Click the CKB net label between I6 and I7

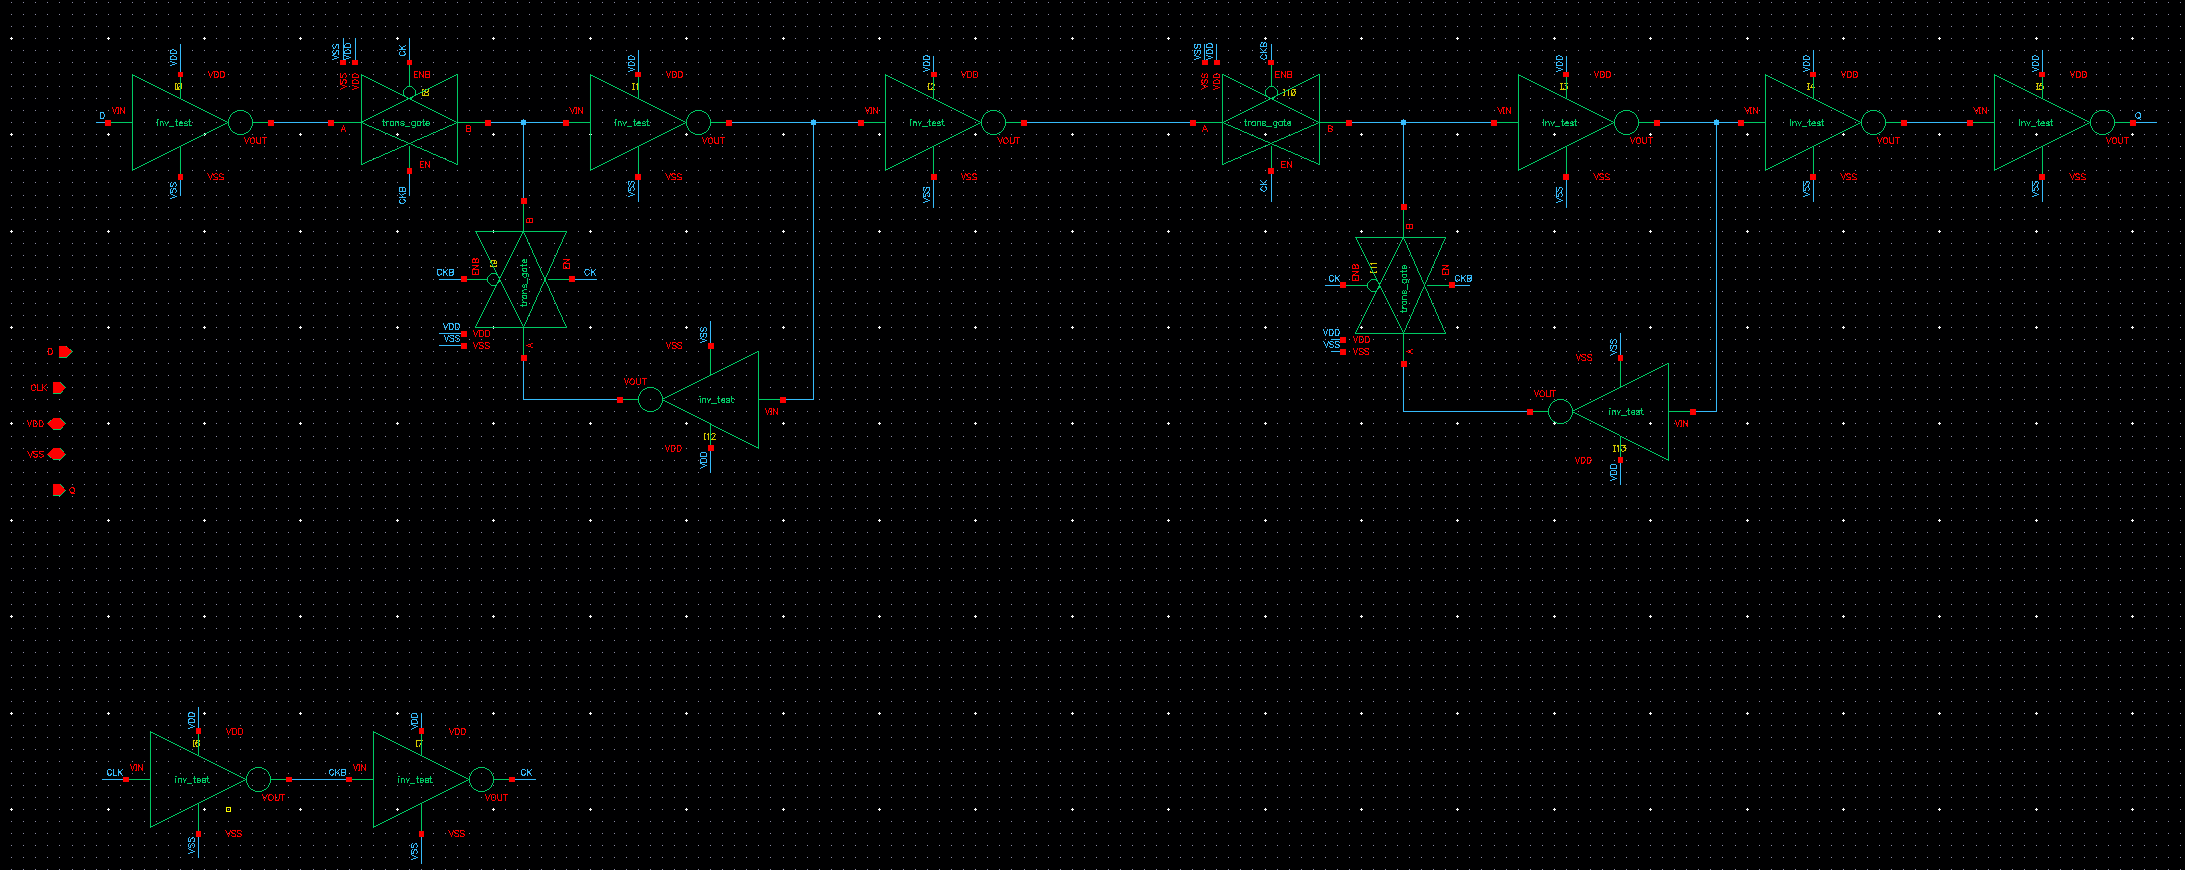338,773
